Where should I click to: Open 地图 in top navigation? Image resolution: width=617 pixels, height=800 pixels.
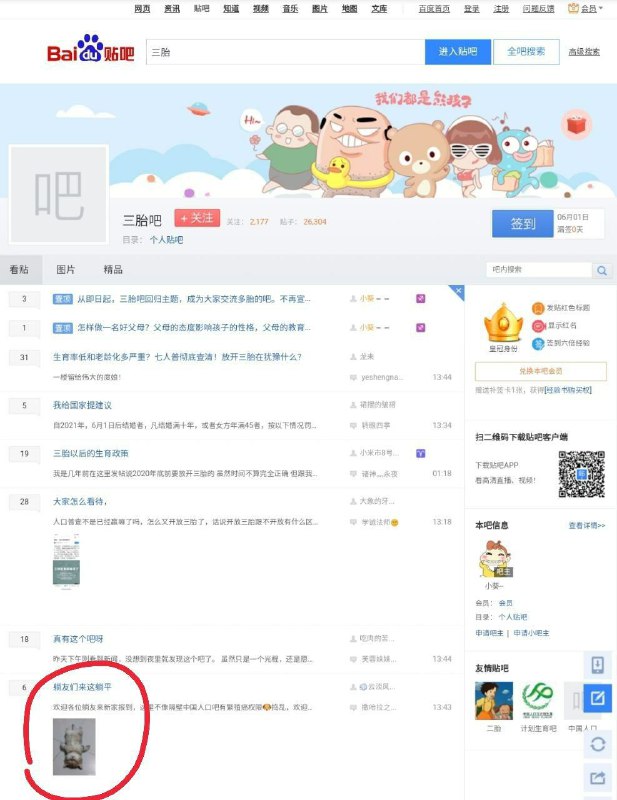(350, 8)
